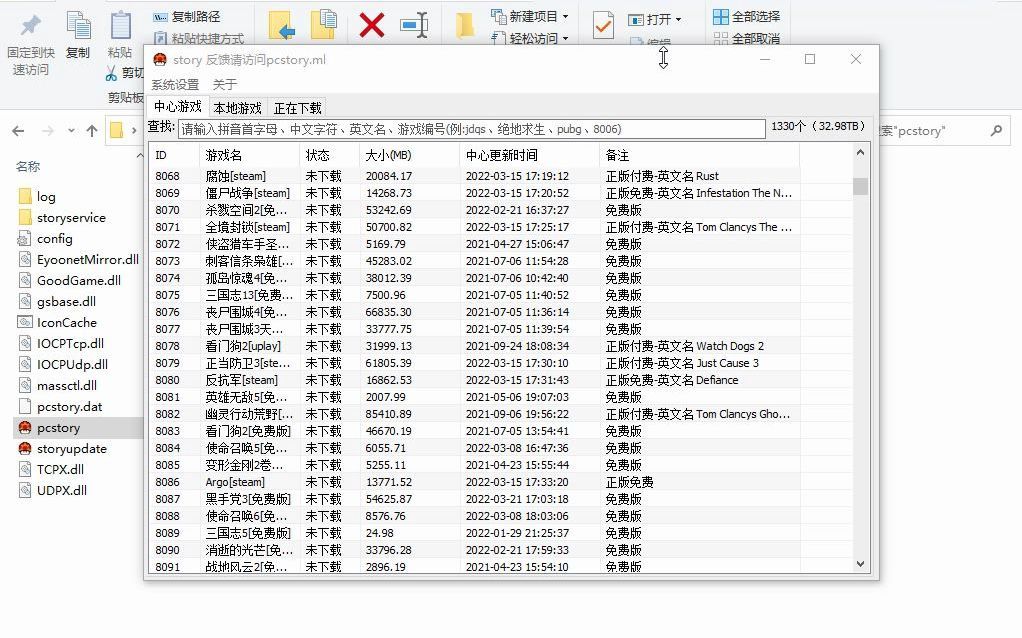Select the log folder
The width and height of the screenshot is (1022, 638).
tap(37, 196)
